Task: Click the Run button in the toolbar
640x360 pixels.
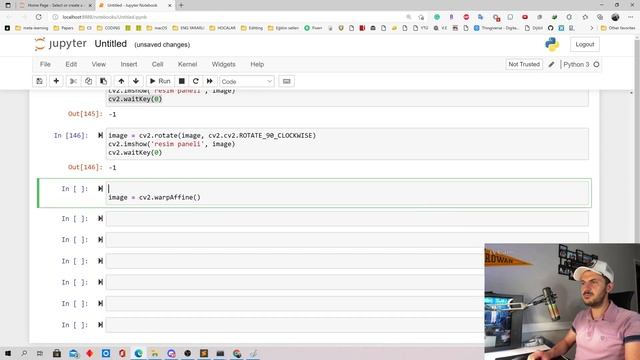Action: (x=160, y=81)
